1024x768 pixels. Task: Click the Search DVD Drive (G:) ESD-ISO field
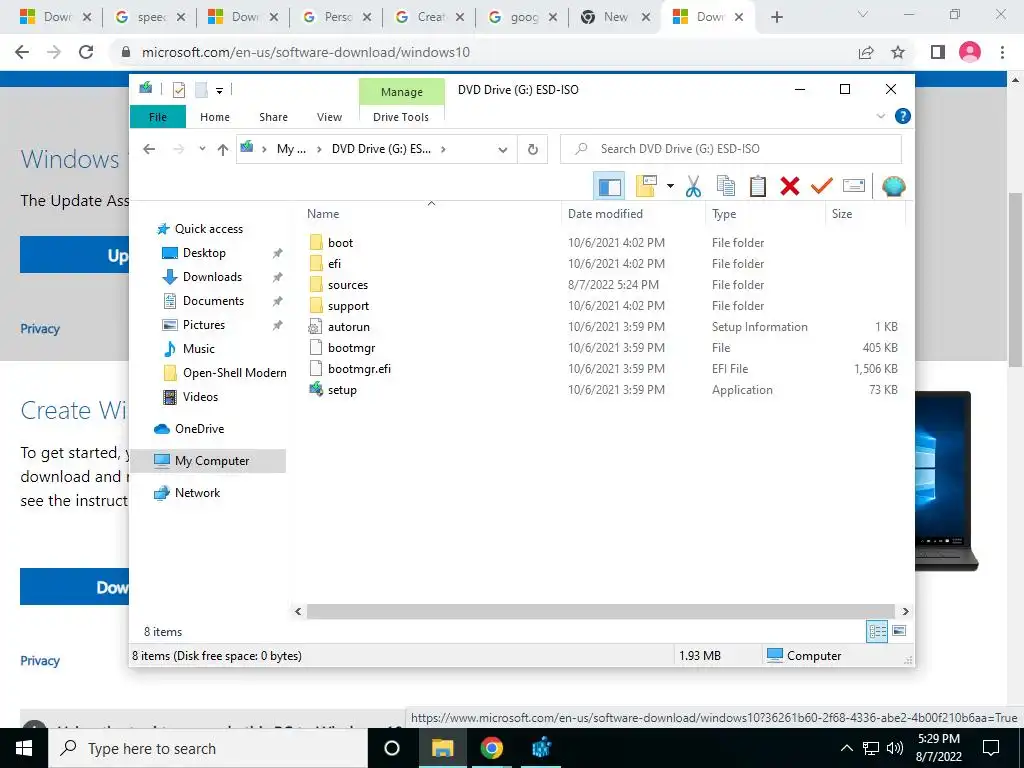731,149
